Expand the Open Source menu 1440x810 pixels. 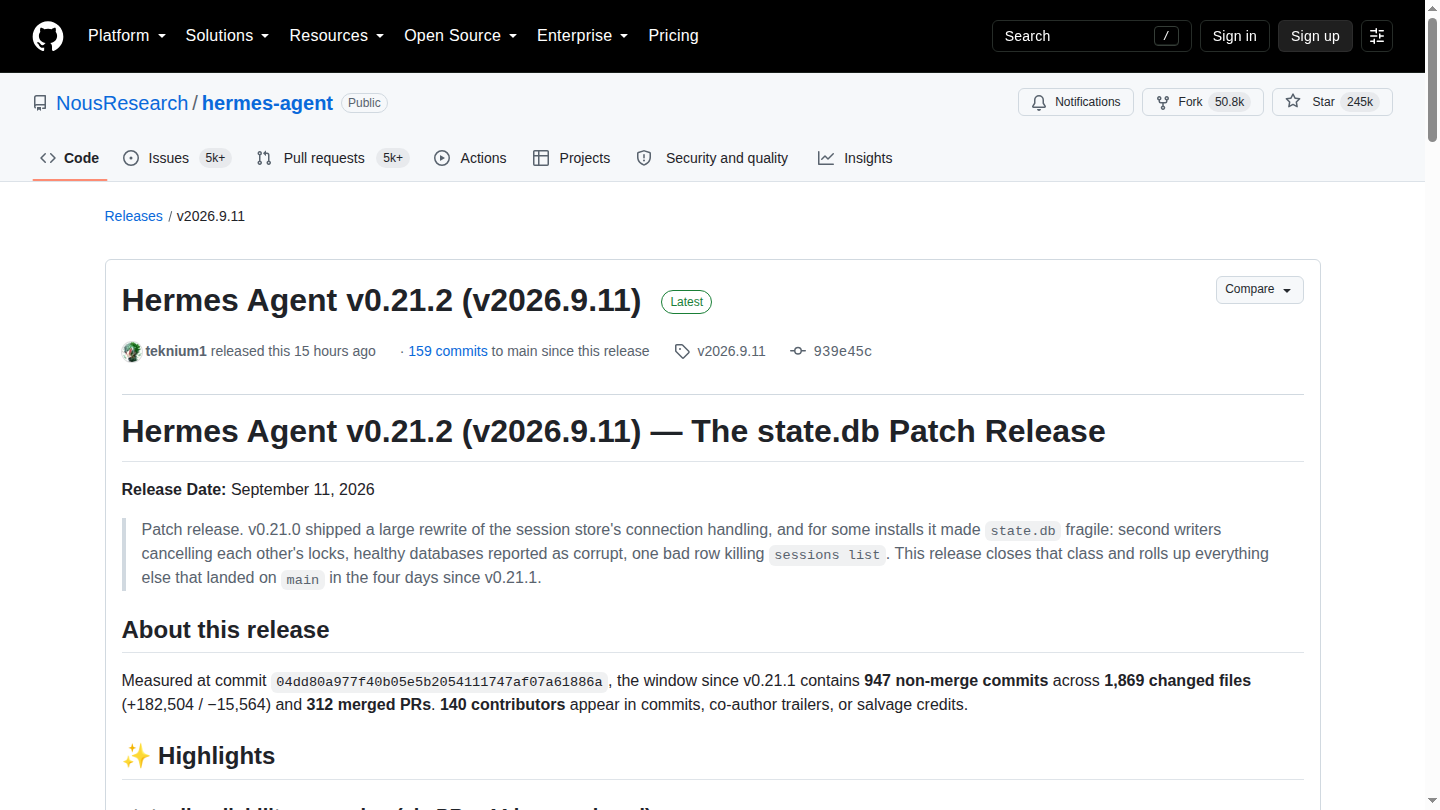coord(460,36)
